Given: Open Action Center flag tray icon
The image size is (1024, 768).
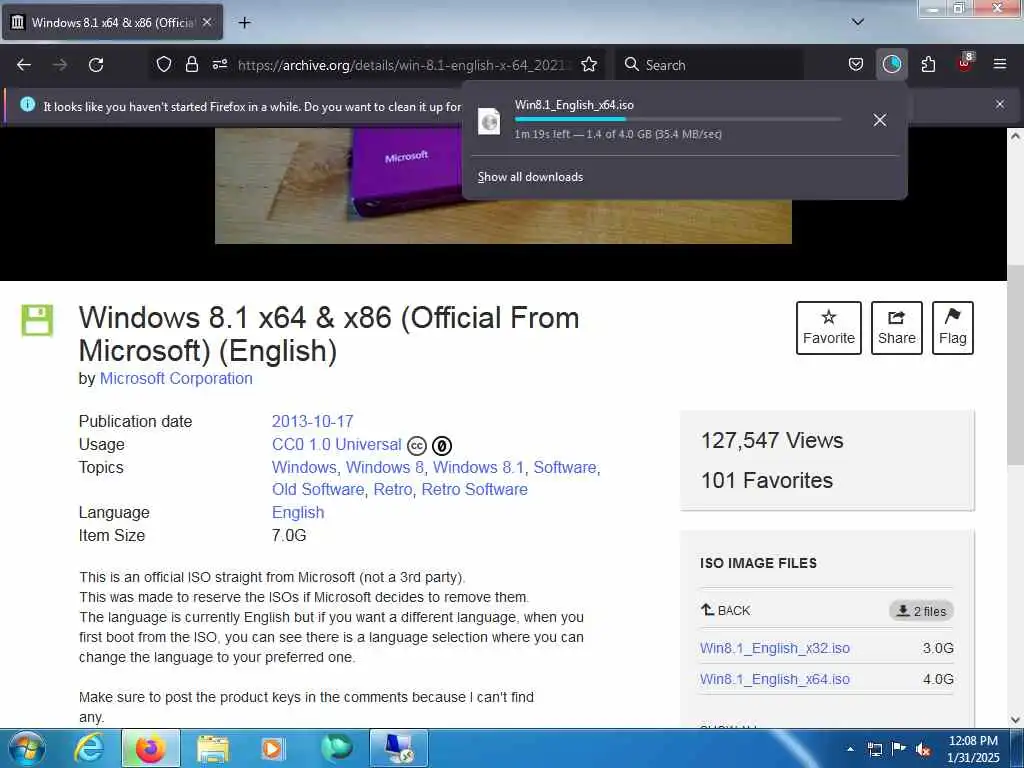Looking at the screenshot, I should 899,749.
